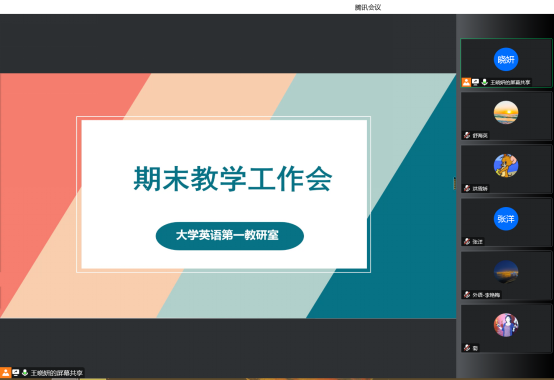Click the muted mic icon under the Jerry mouse avatar
554x380 pixels.
click(467, 188)
